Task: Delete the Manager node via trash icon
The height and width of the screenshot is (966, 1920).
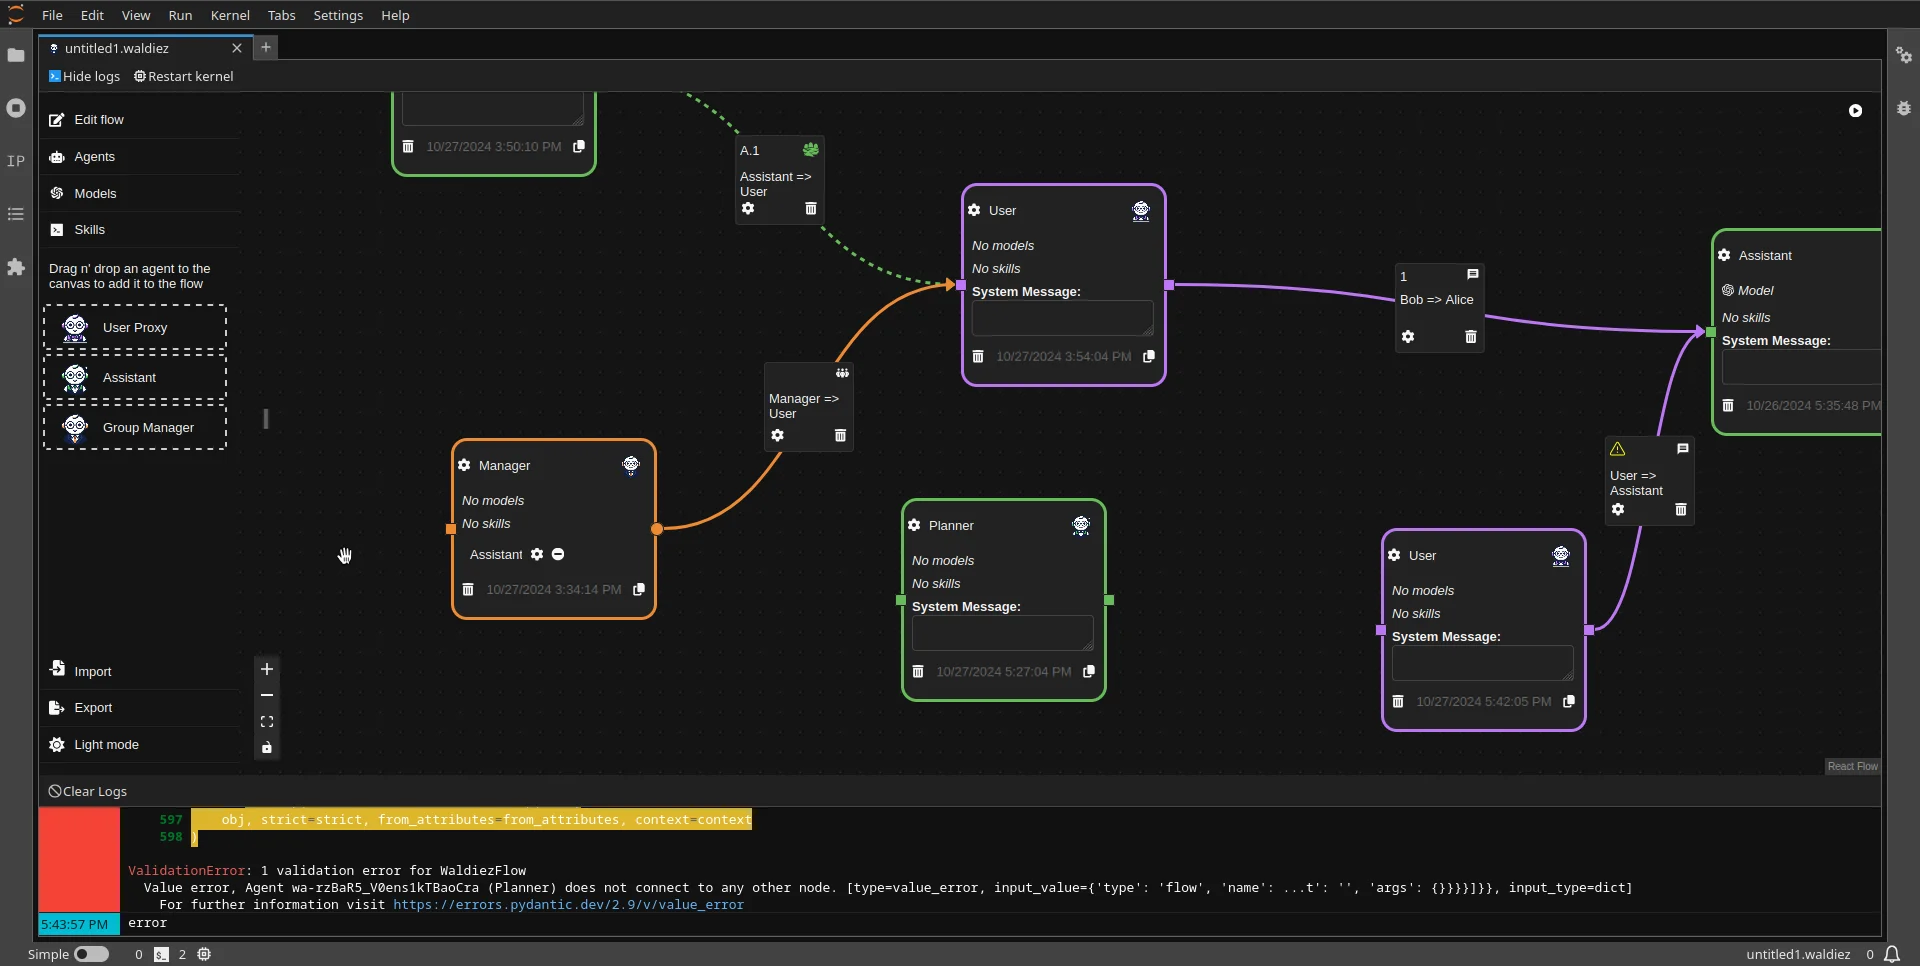Action: (468, 590)
